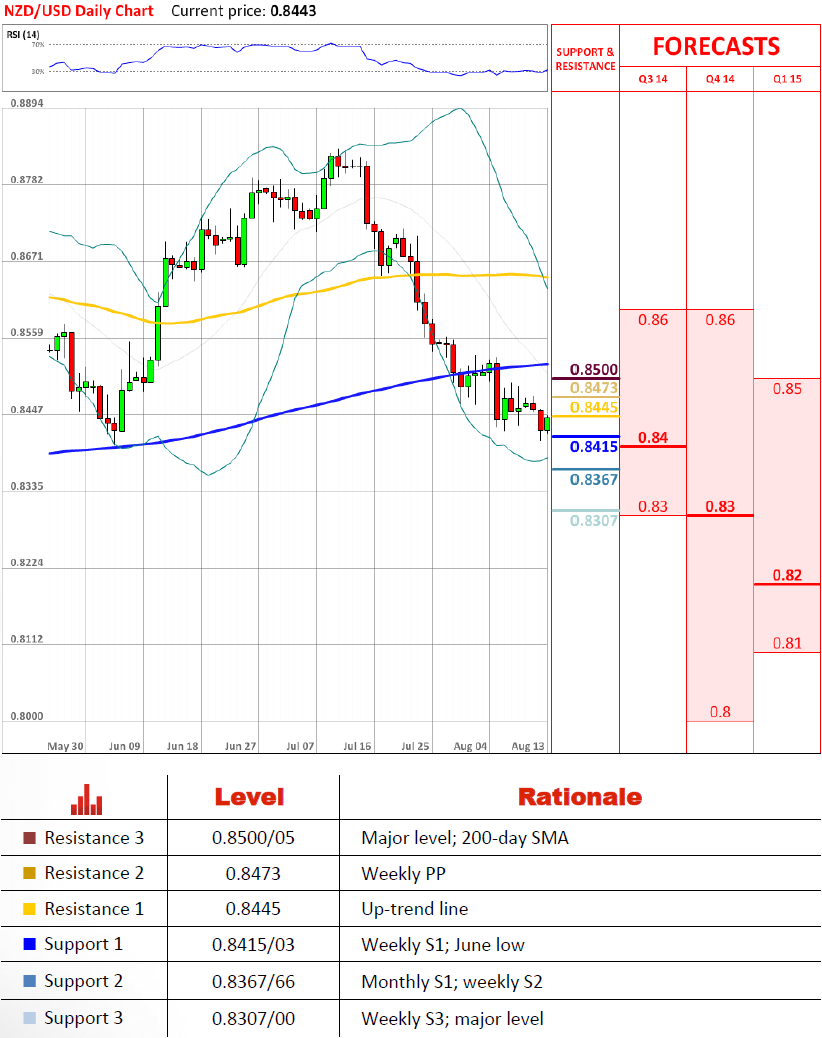Click the RSI (14) indicator label
822x1038 pixels.
[x=23, y=34]
